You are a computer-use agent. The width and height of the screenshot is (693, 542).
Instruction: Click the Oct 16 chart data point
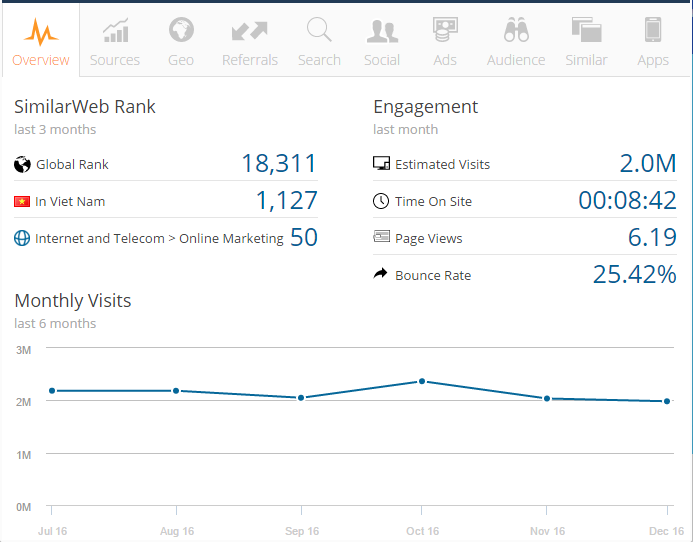pos(422,381)
